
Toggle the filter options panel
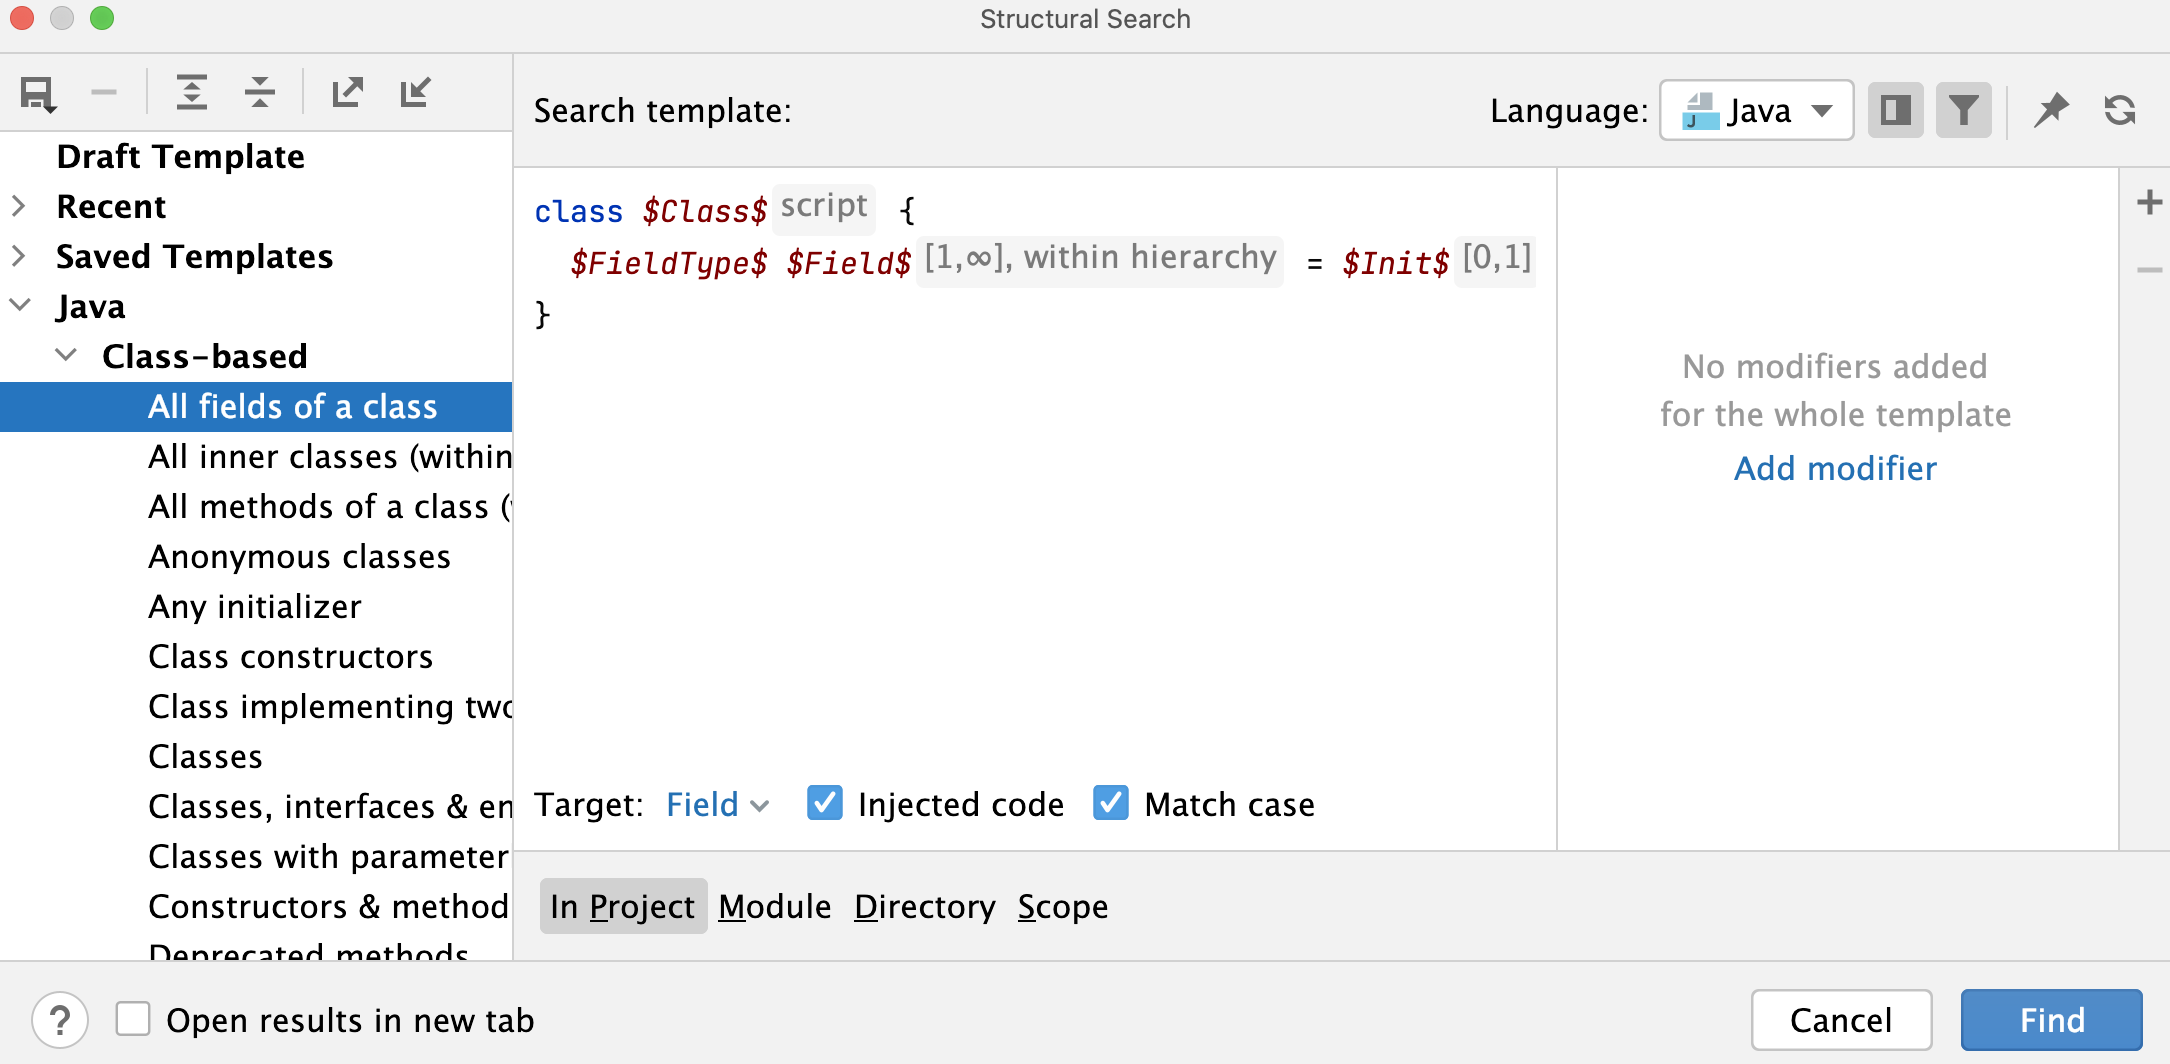click(x=1962, y=110)
